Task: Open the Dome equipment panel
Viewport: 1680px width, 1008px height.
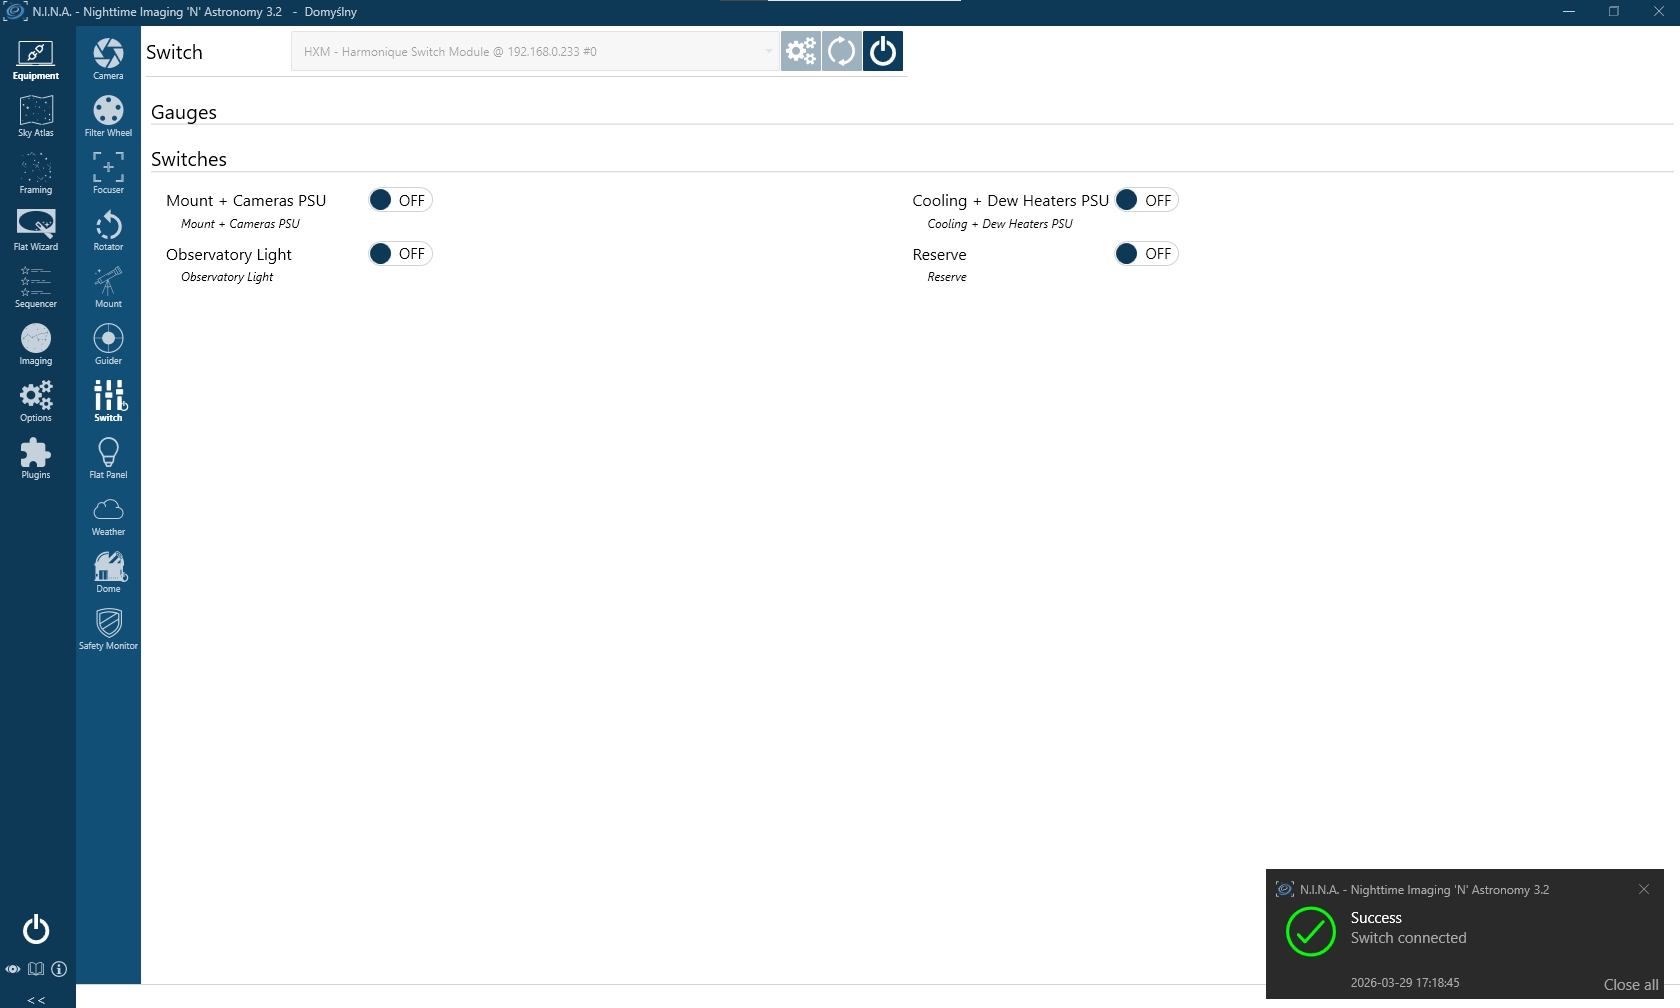Action: pyautogui.click(x=108, y=571)
